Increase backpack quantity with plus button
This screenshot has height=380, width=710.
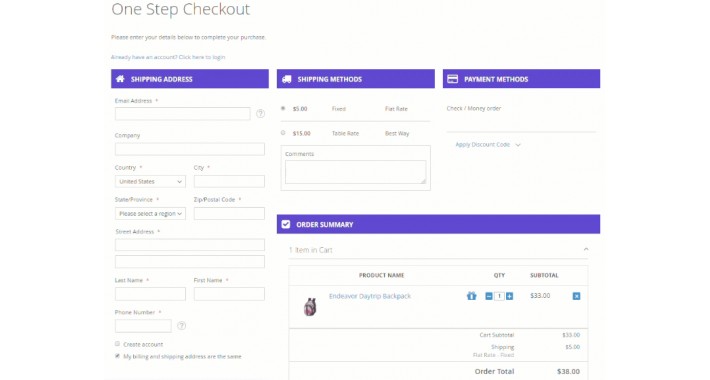509,296
